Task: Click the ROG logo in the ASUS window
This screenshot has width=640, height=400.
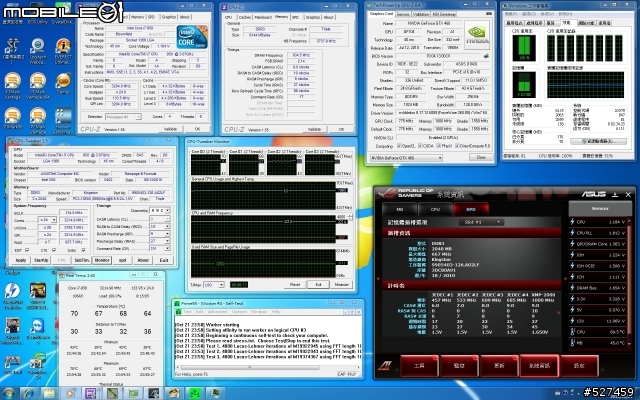Action: pyautogui.click(x=386, y=193)
